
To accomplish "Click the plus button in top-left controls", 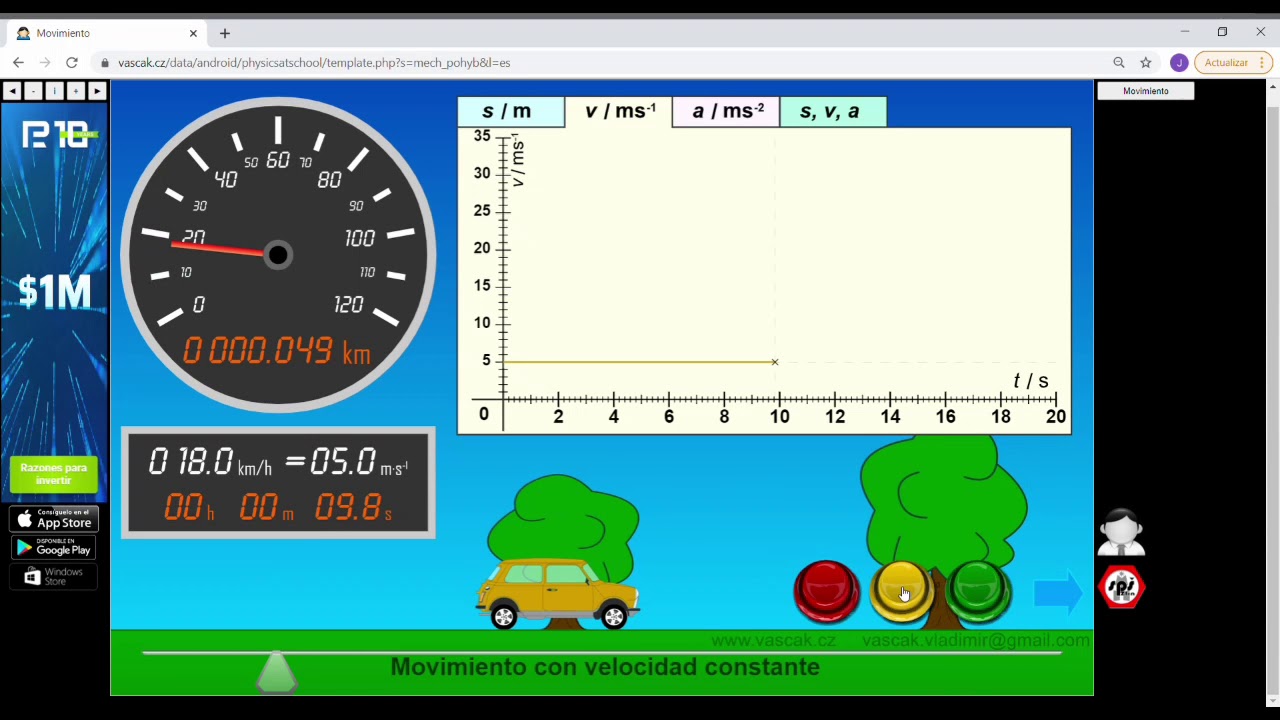I will click(75, 91).
